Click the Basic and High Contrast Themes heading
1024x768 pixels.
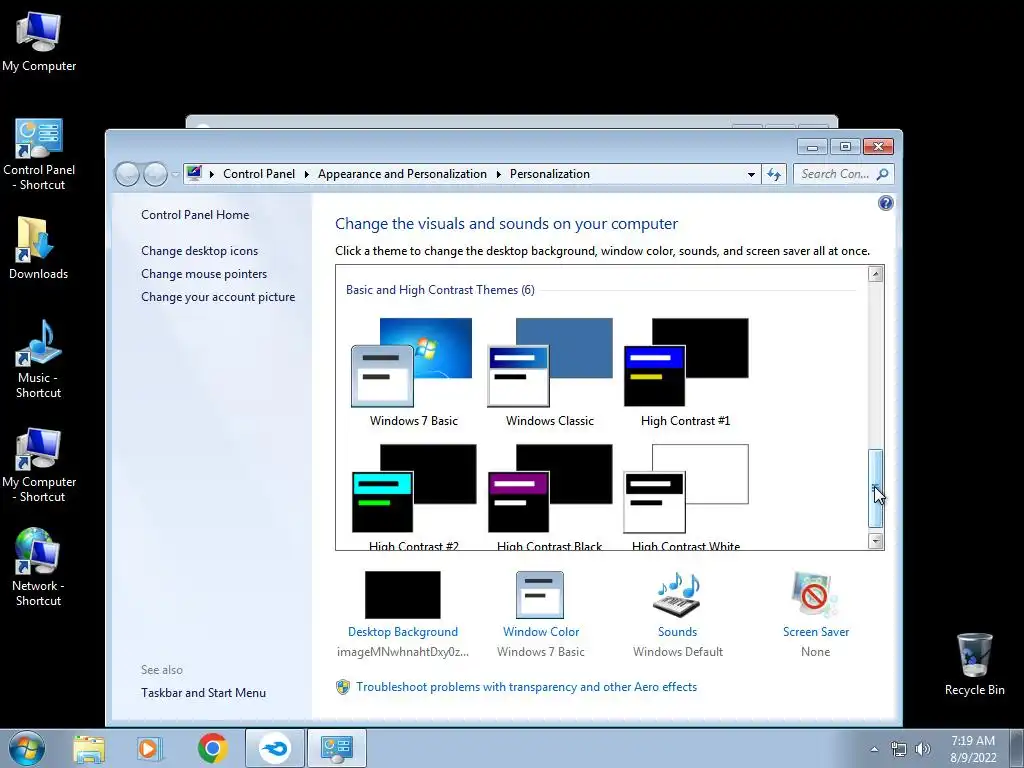point(440,290)
